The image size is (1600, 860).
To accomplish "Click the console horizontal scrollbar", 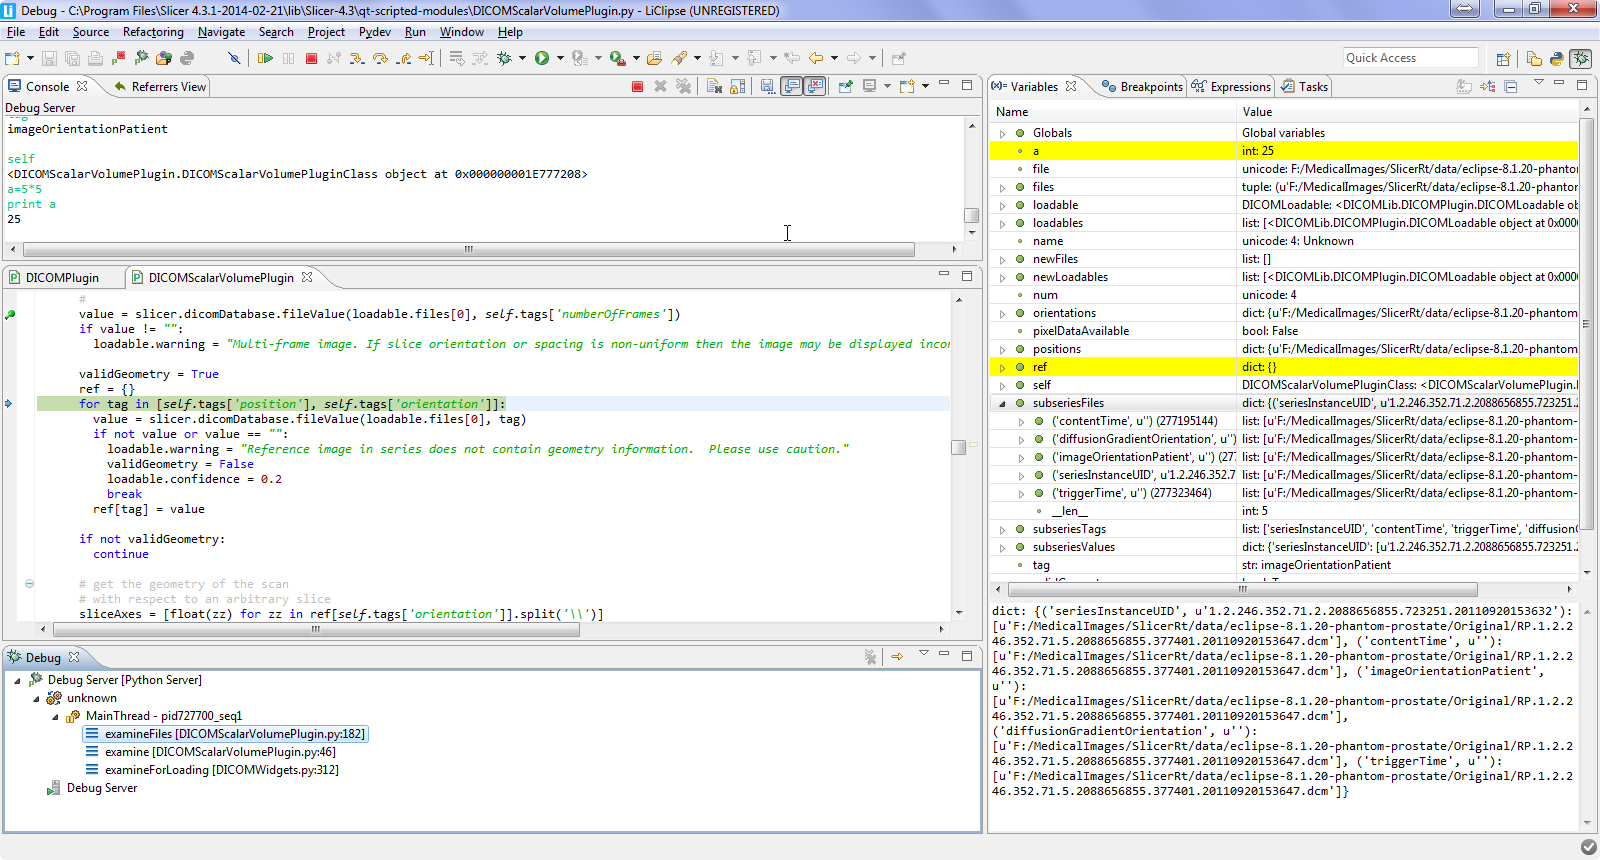I will pyautogui.click(x=468, y=249).
